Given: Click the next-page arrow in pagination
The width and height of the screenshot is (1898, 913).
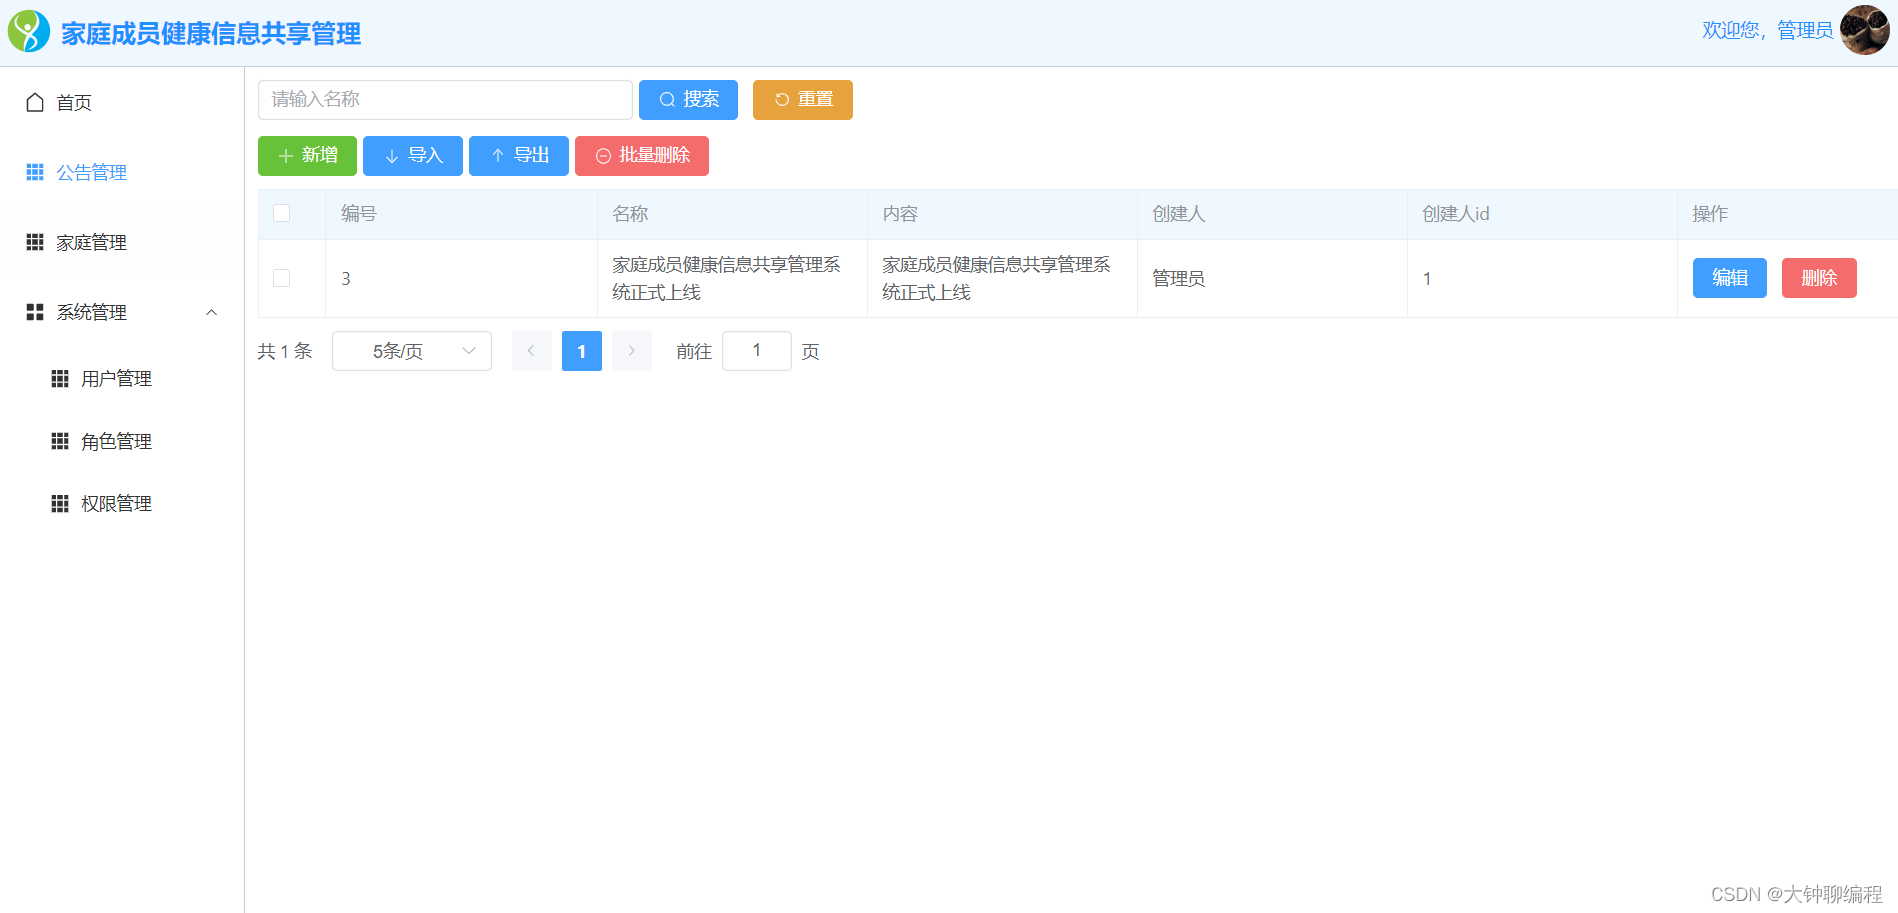Looking at the screenshot, I should (631, 350).
